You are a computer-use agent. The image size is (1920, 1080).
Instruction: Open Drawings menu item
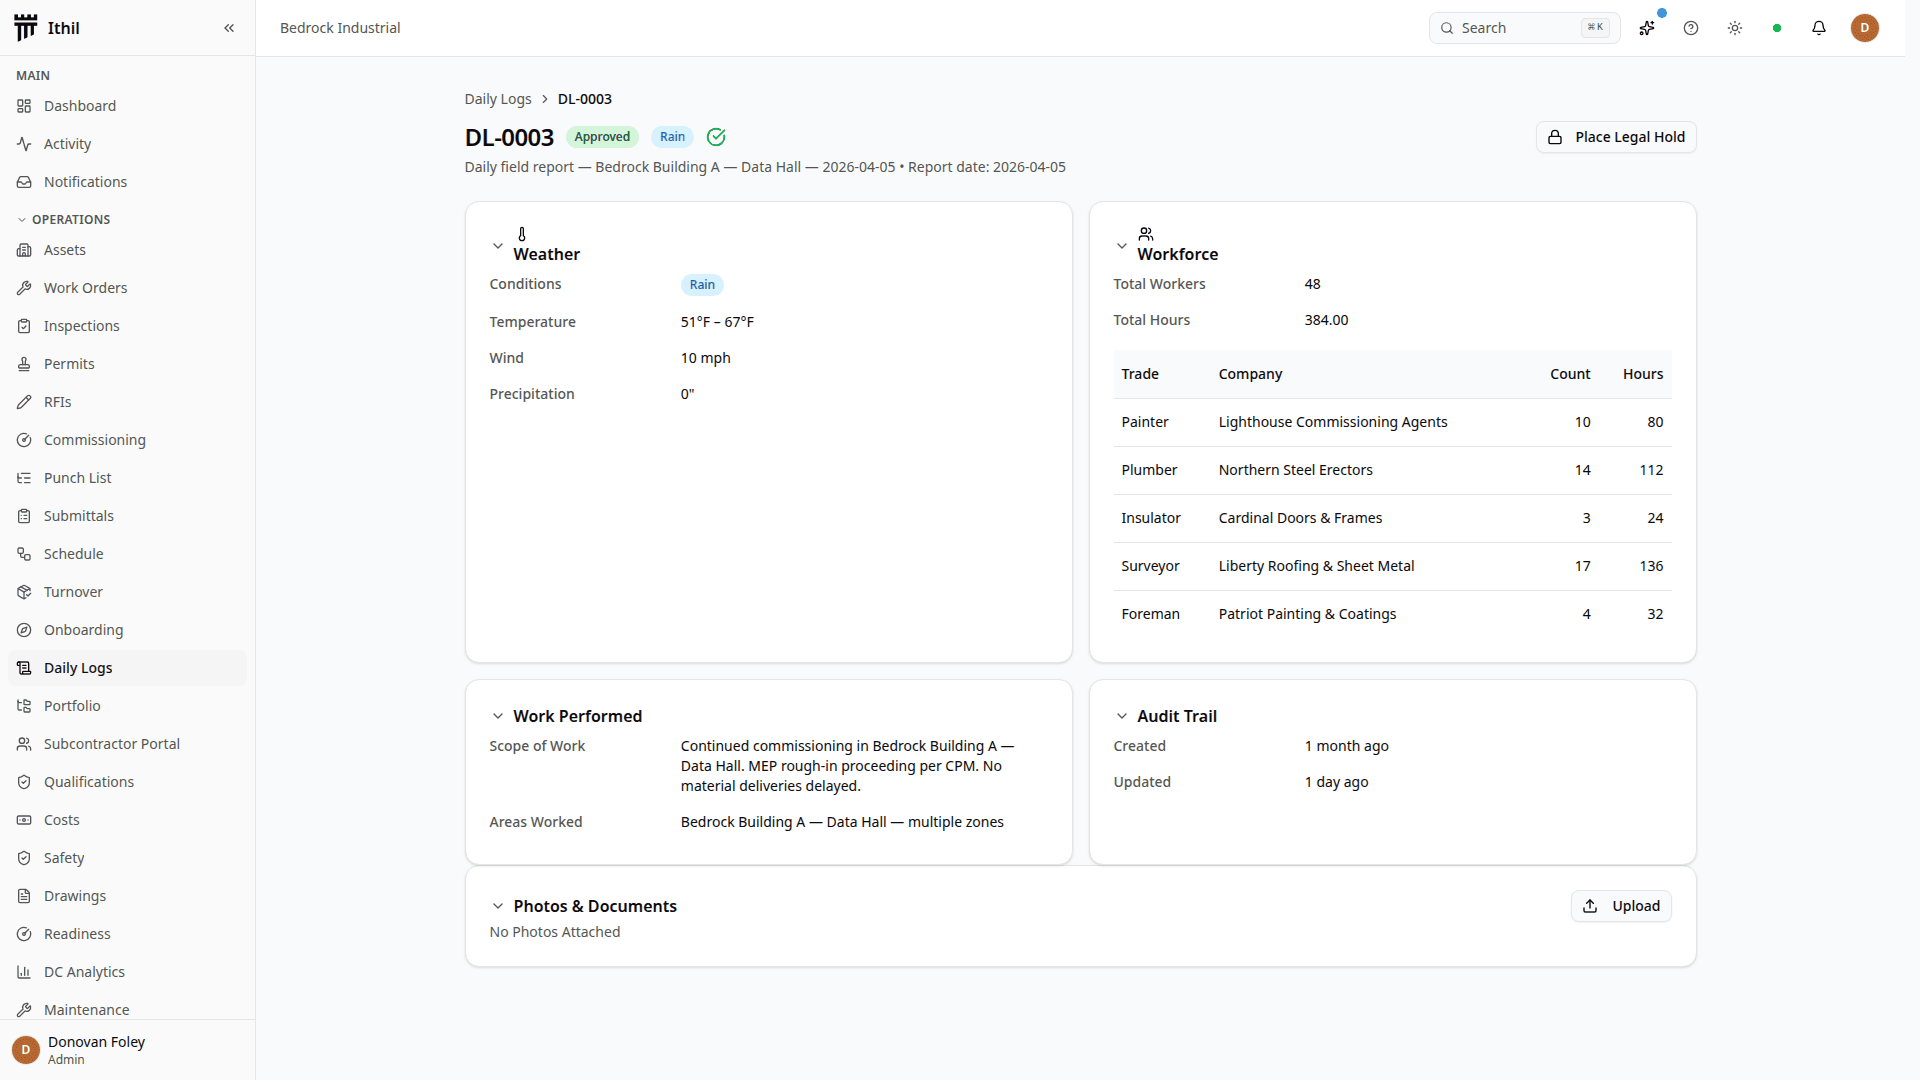click(x=127, y=896)
